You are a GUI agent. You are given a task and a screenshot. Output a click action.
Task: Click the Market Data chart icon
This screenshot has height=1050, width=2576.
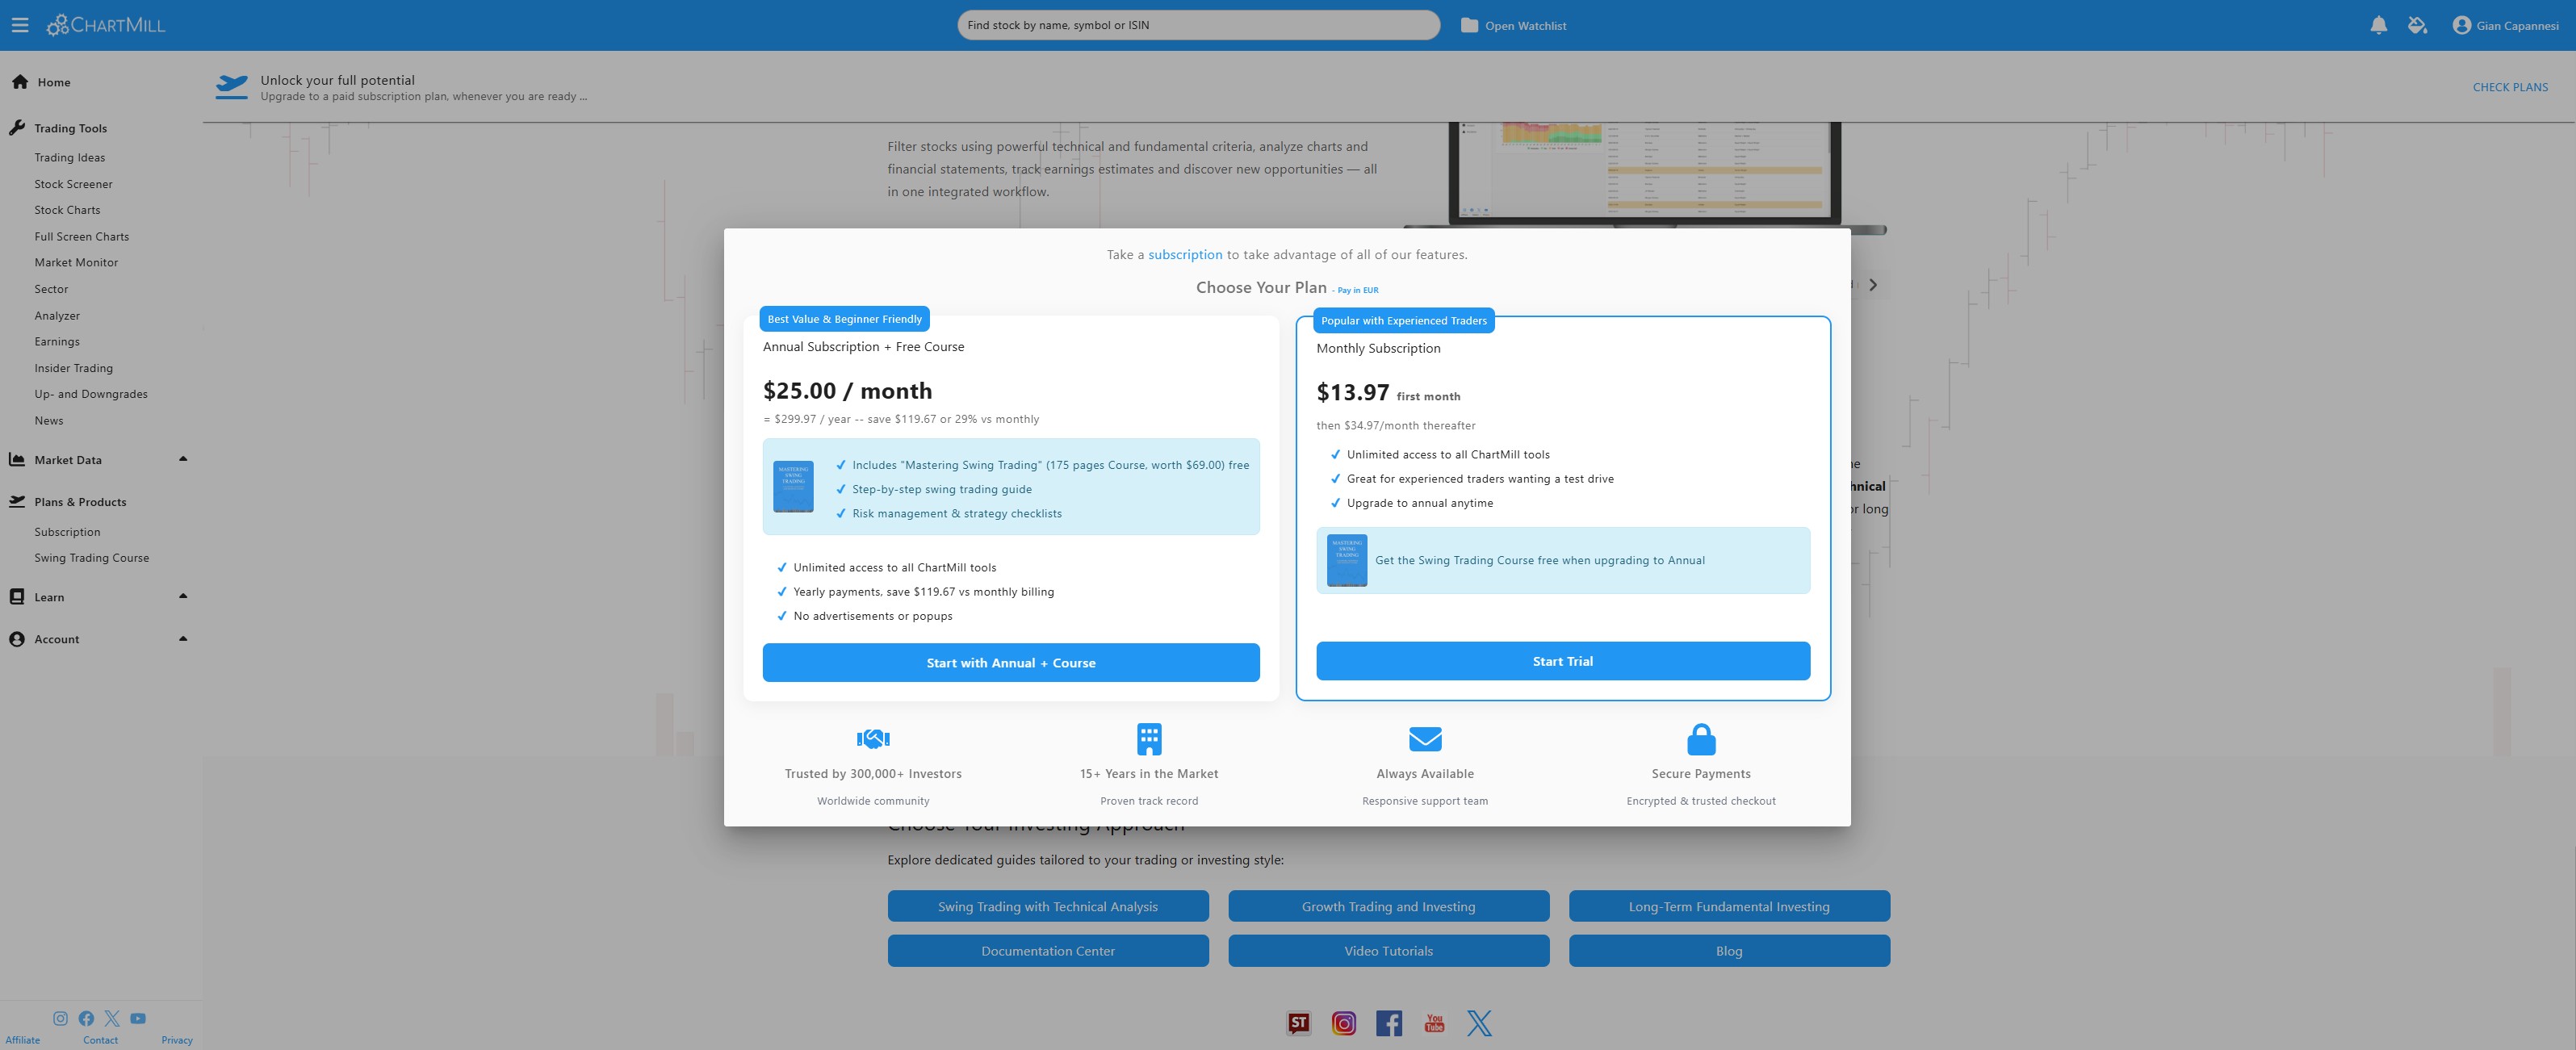(x=17, y=459)
